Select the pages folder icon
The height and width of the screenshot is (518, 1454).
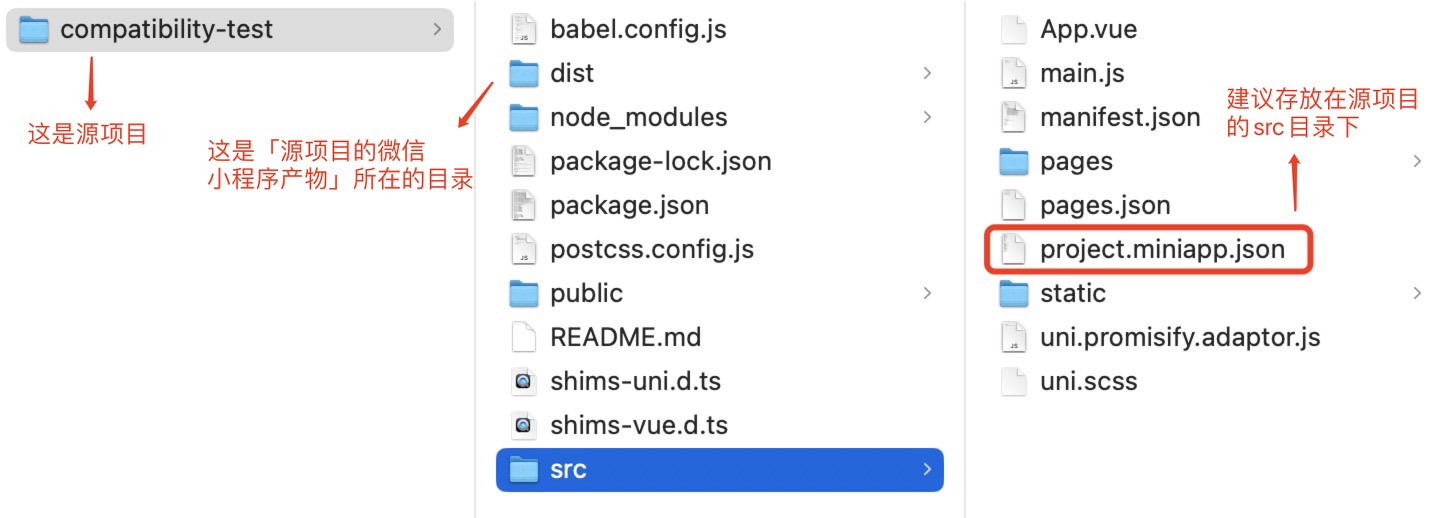click(1014, 162)
